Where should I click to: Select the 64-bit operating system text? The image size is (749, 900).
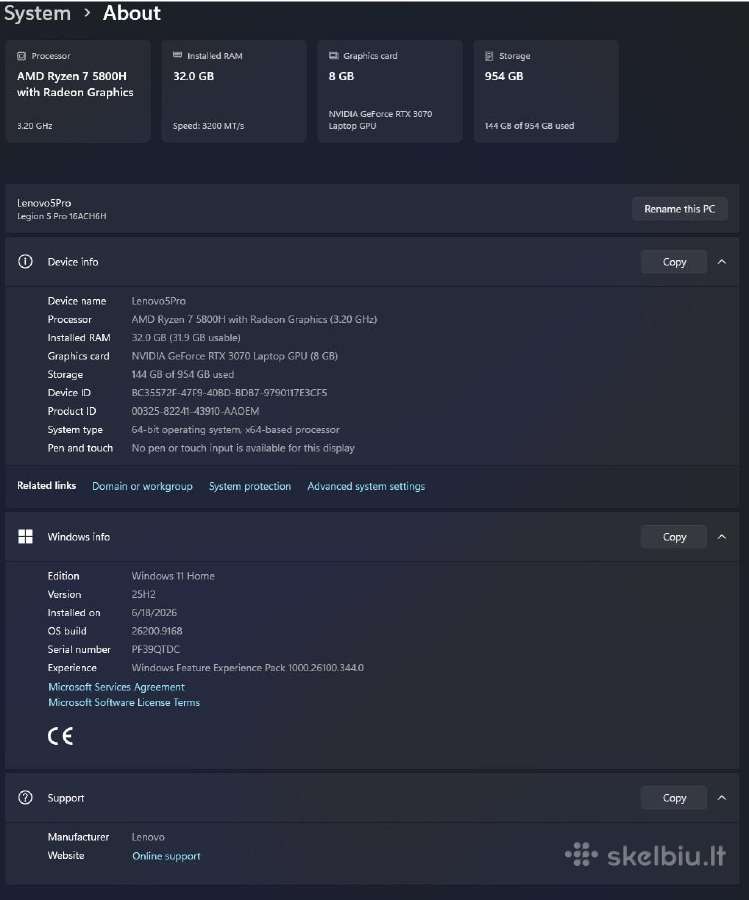[235, 429]
